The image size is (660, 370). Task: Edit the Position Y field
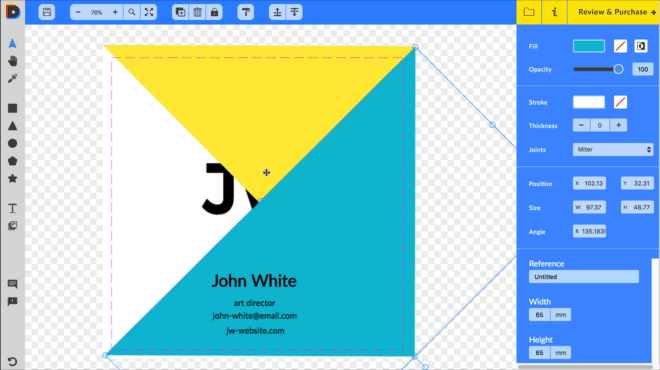[x=637, y=183]
